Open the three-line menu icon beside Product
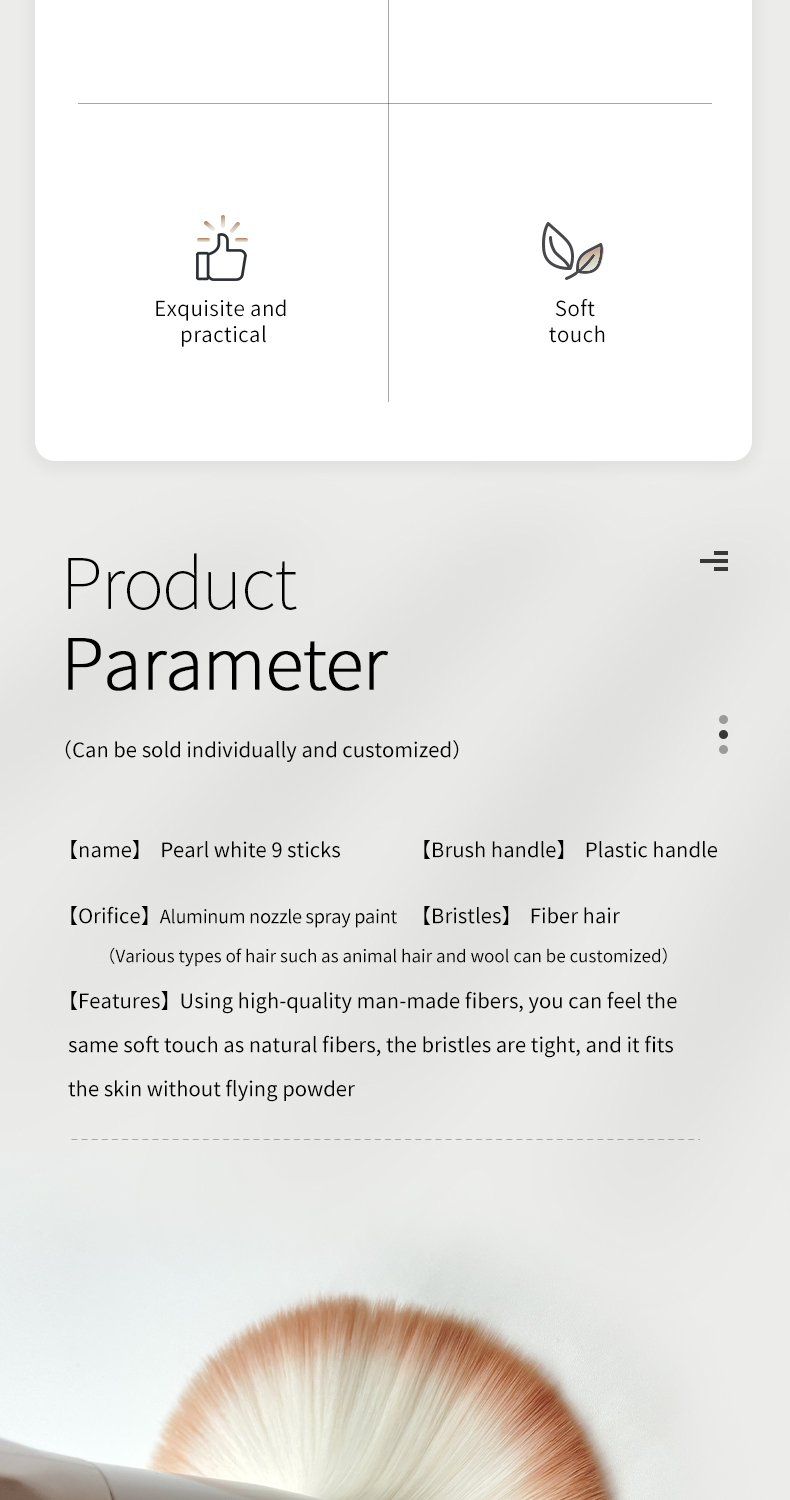 point(714,560)
